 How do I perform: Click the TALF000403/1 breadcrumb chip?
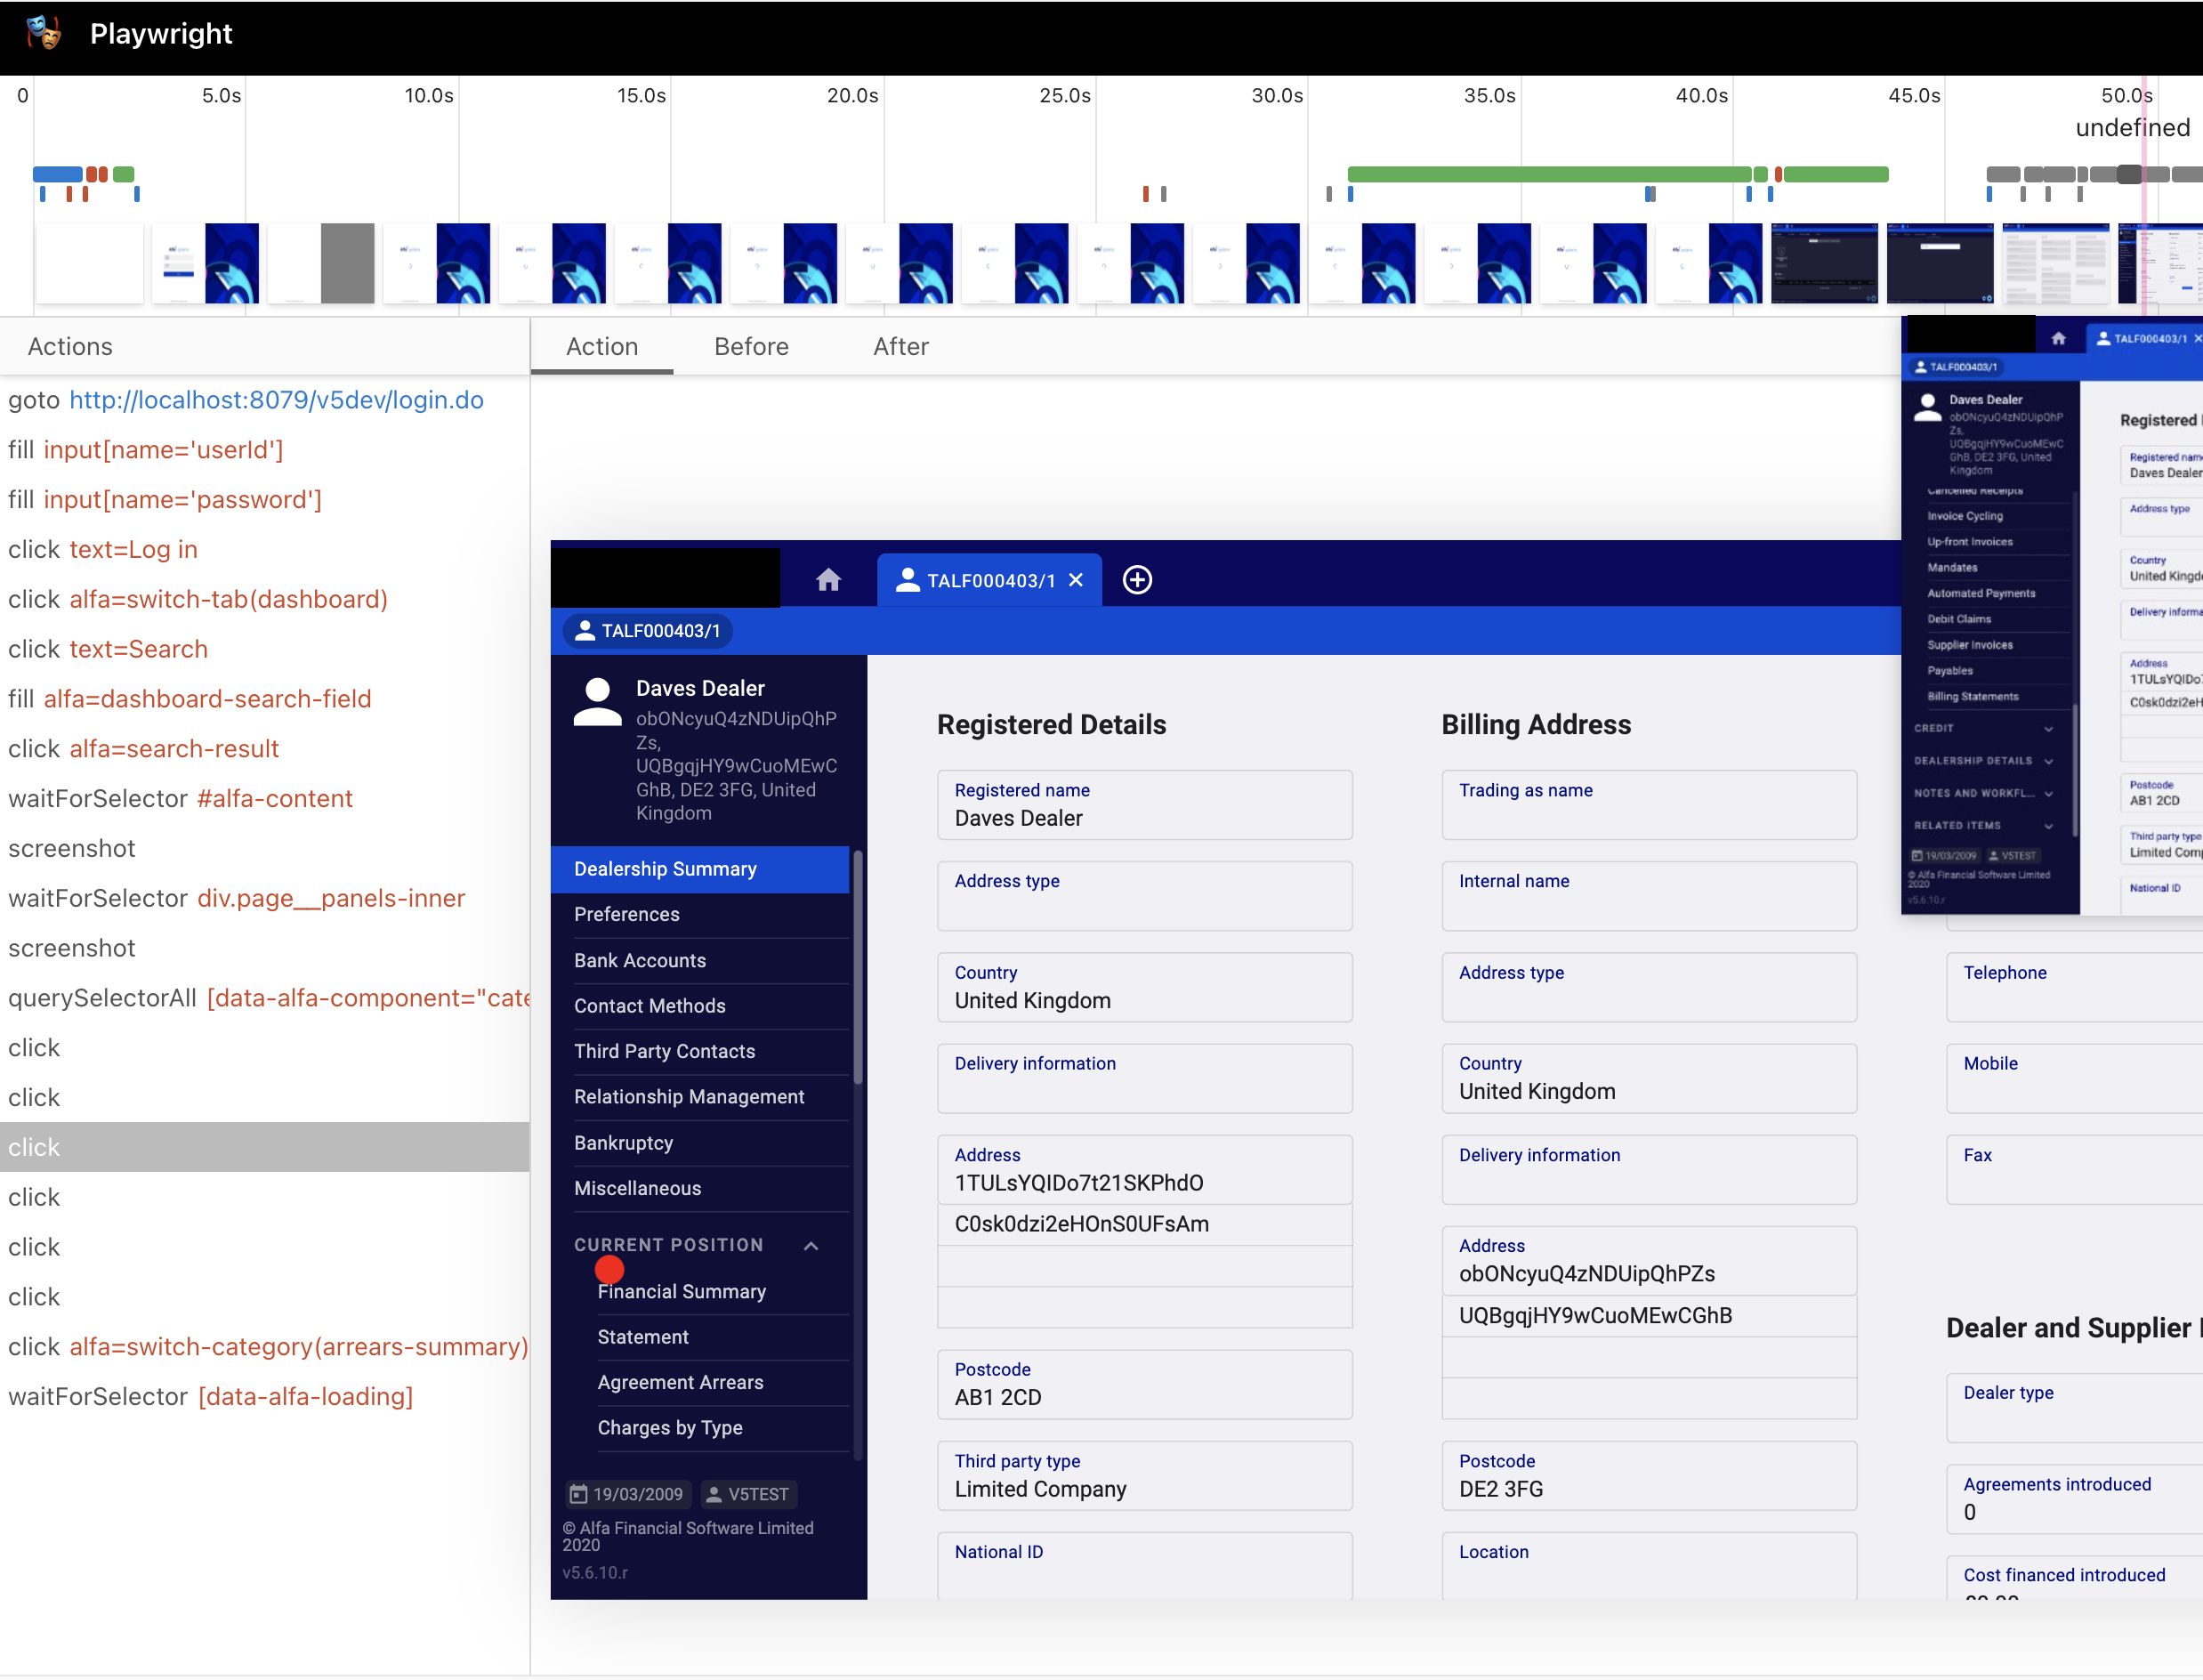647,631
